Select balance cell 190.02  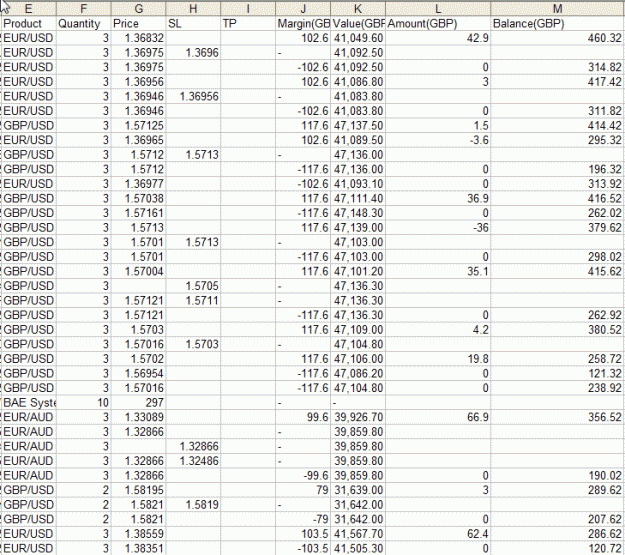[x=558, y=476]
